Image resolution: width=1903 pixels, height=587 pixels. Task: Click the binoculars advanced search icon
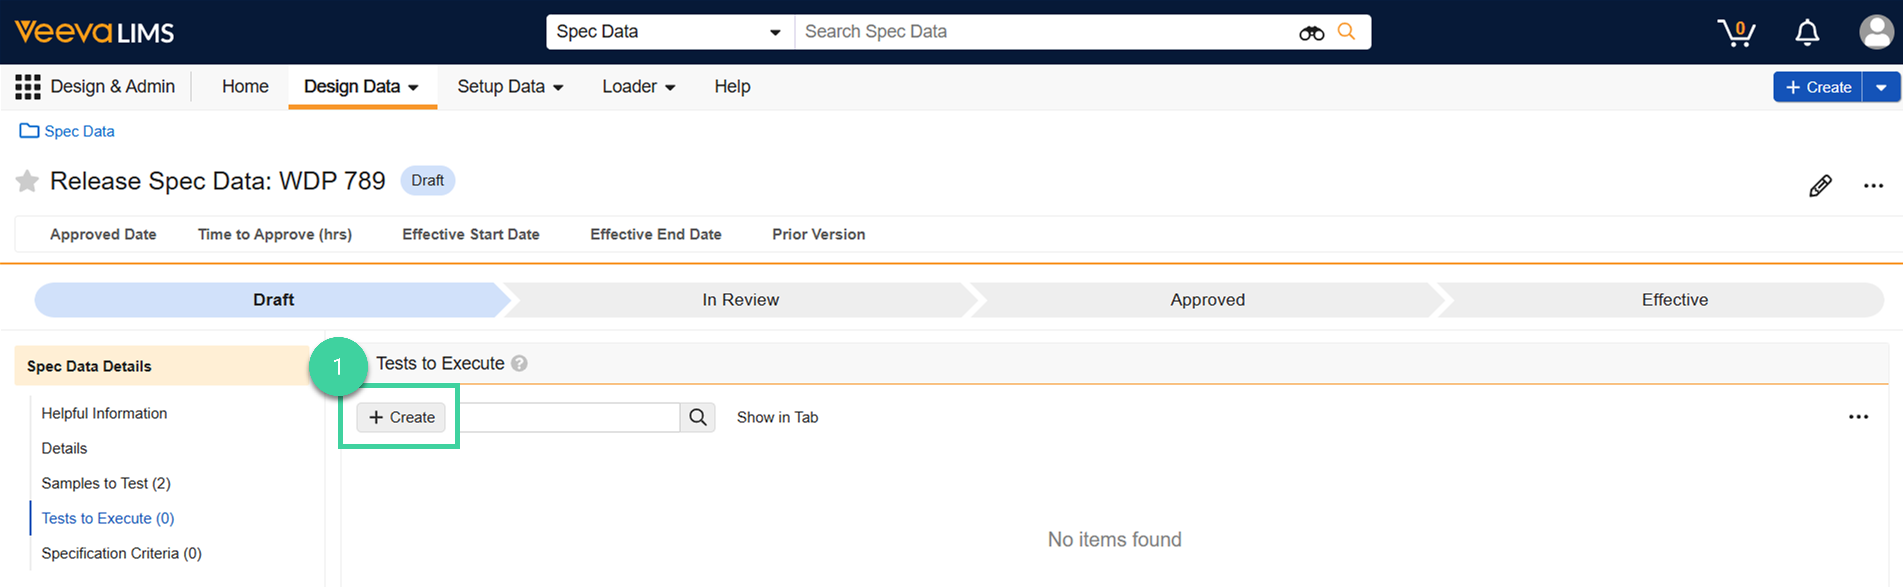[1311, 33]
